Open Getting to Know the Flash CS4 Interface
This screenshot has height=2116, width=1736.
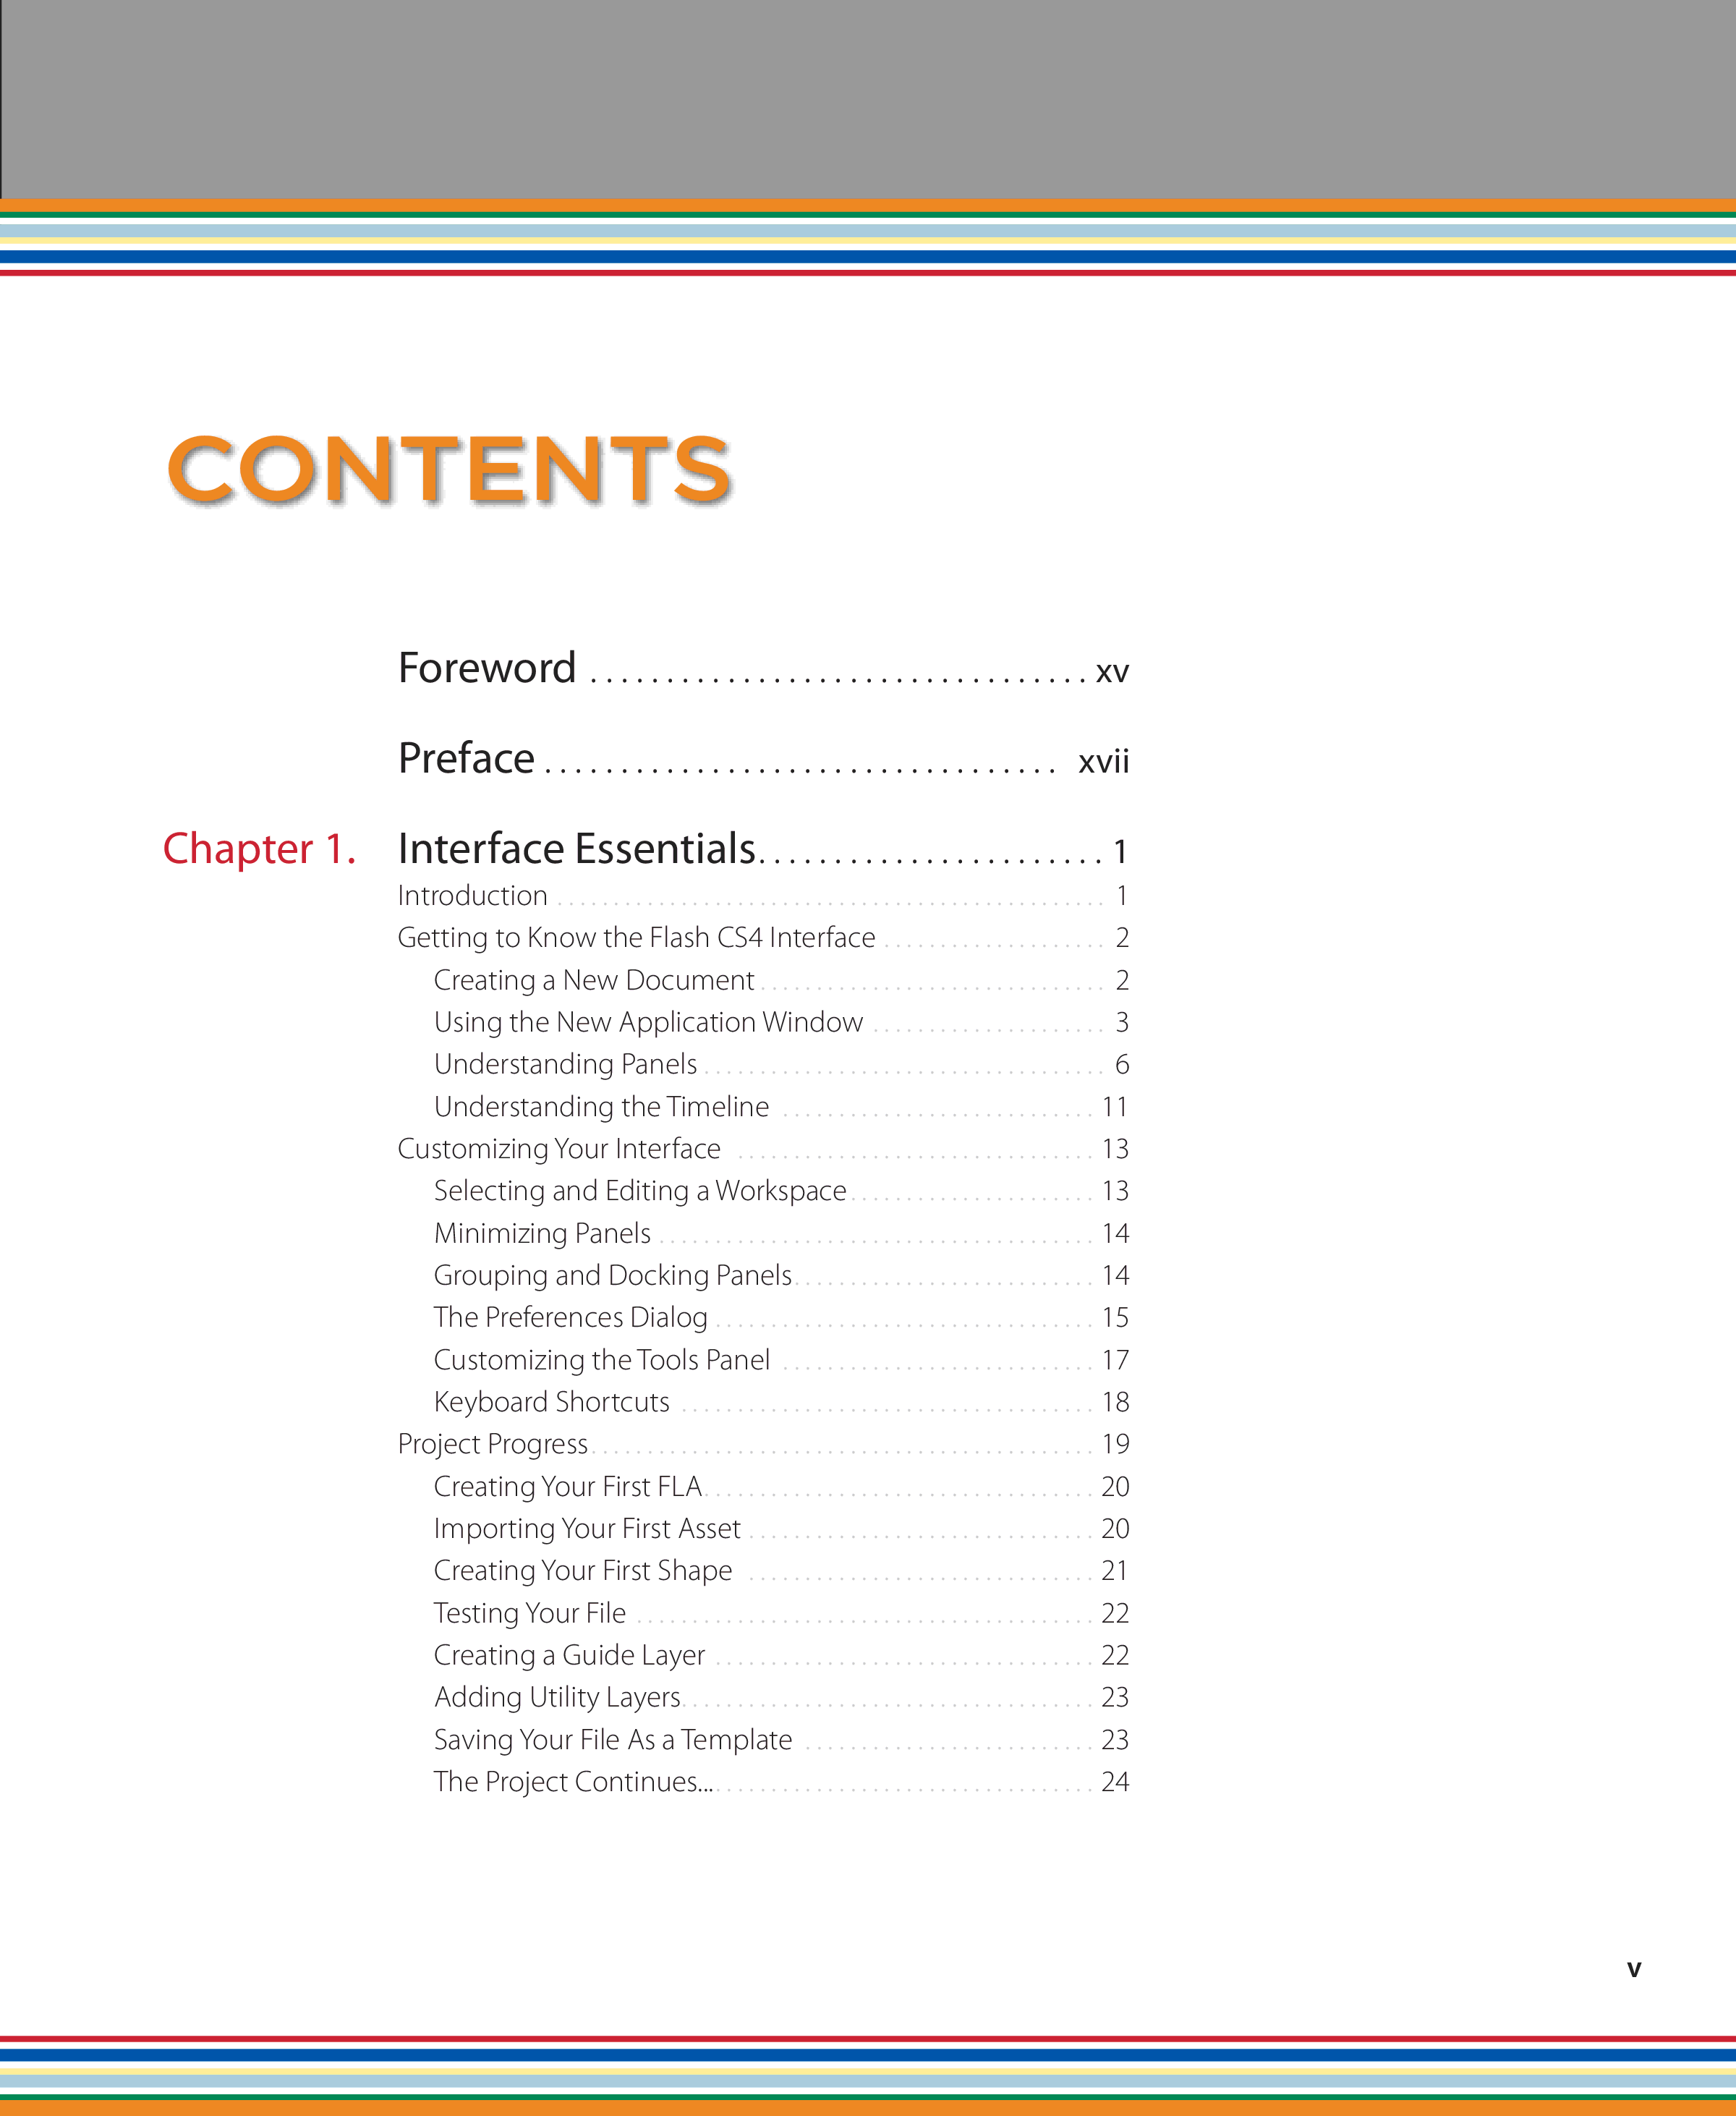636,938
